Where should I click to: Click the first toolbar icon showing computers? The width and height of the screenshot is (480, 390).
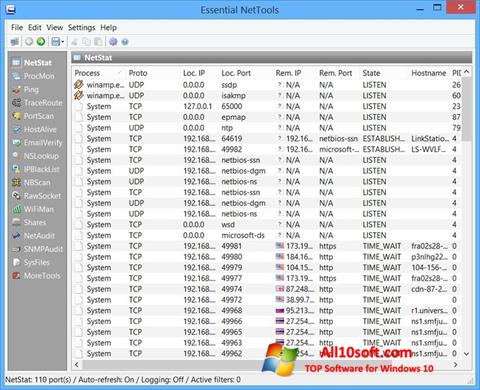tap(15, 42)
